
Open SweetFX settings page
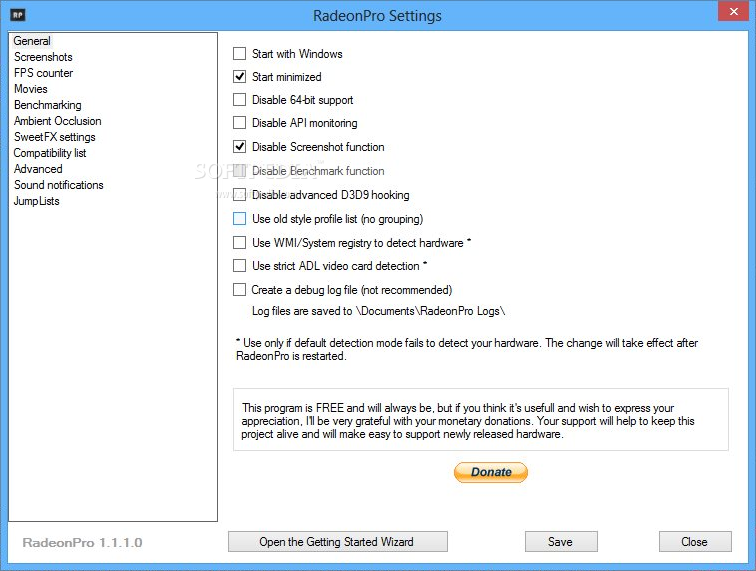[54, 137]
